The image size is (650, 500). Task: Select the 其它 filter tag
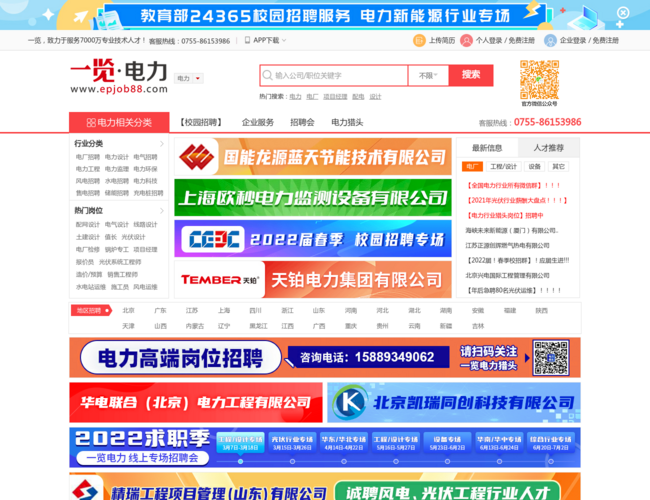558,167
